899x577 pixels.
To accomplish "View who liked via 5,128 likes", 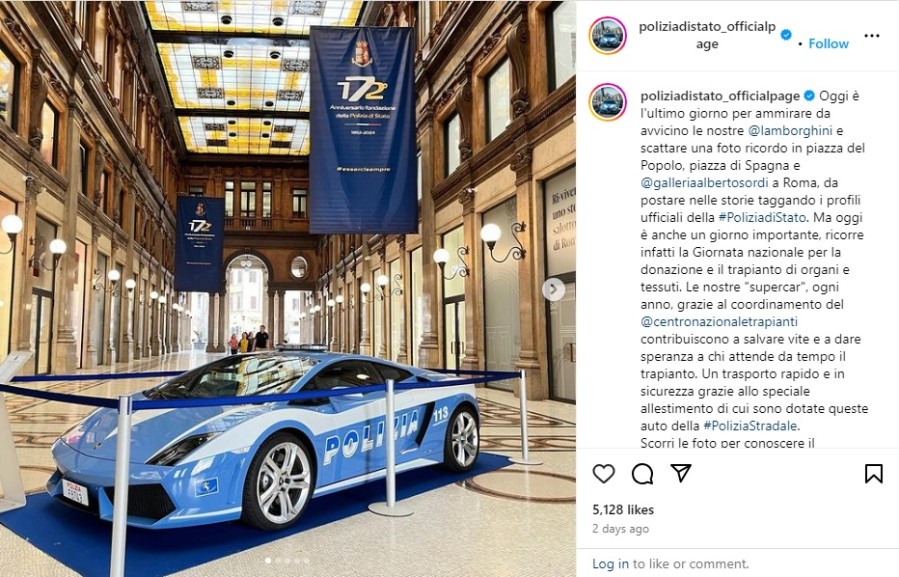I will (623, 509).
